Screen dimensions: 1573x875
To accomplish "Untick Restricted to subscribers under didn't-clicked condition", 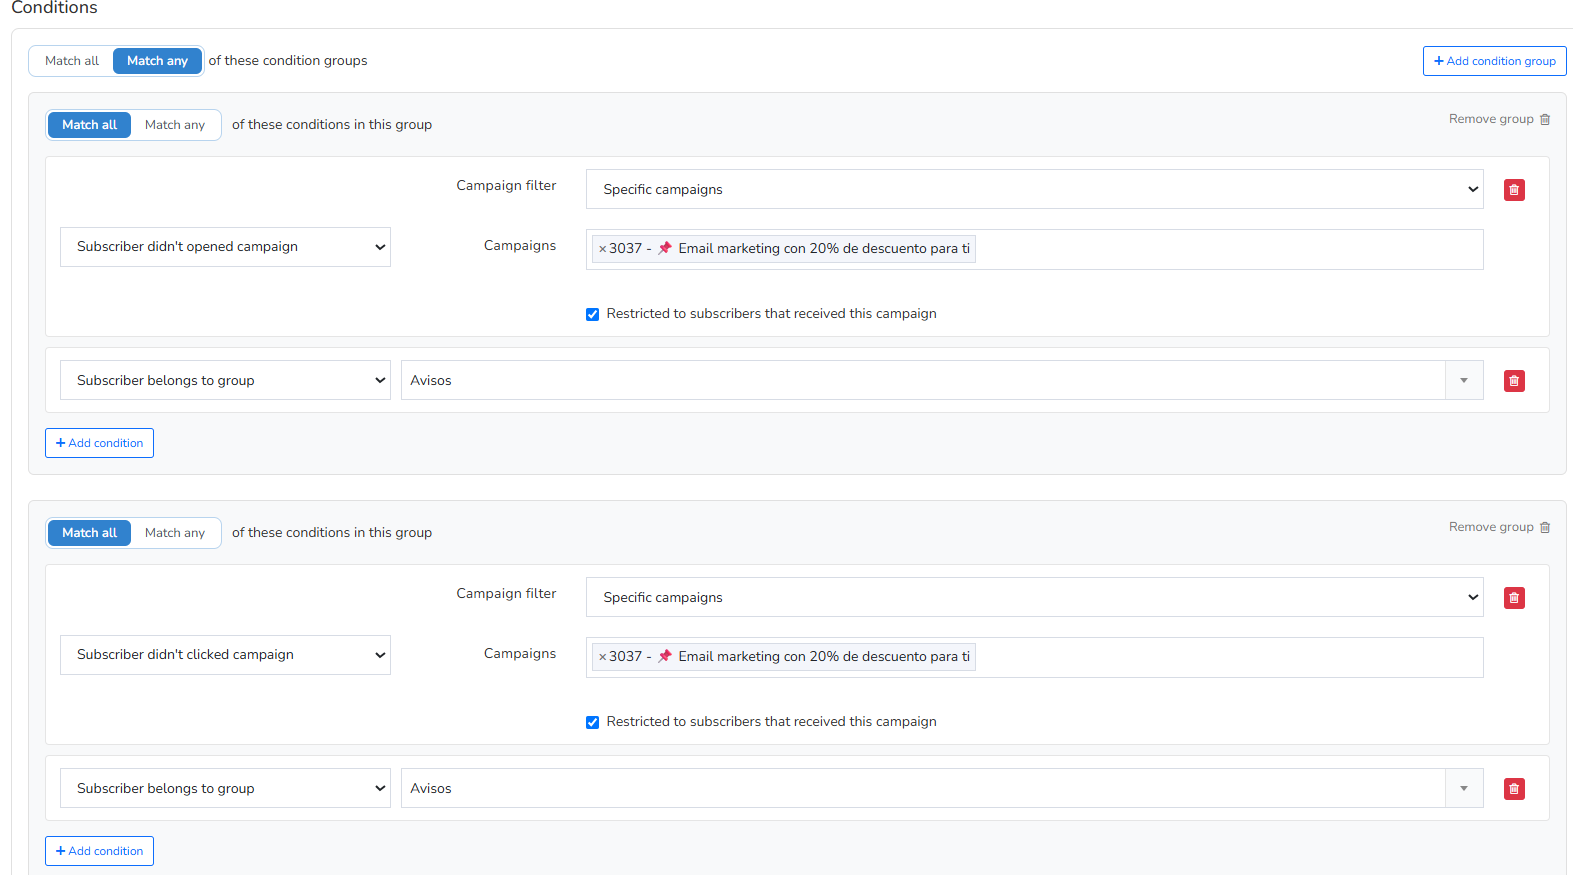I will (x=592, y=722).
